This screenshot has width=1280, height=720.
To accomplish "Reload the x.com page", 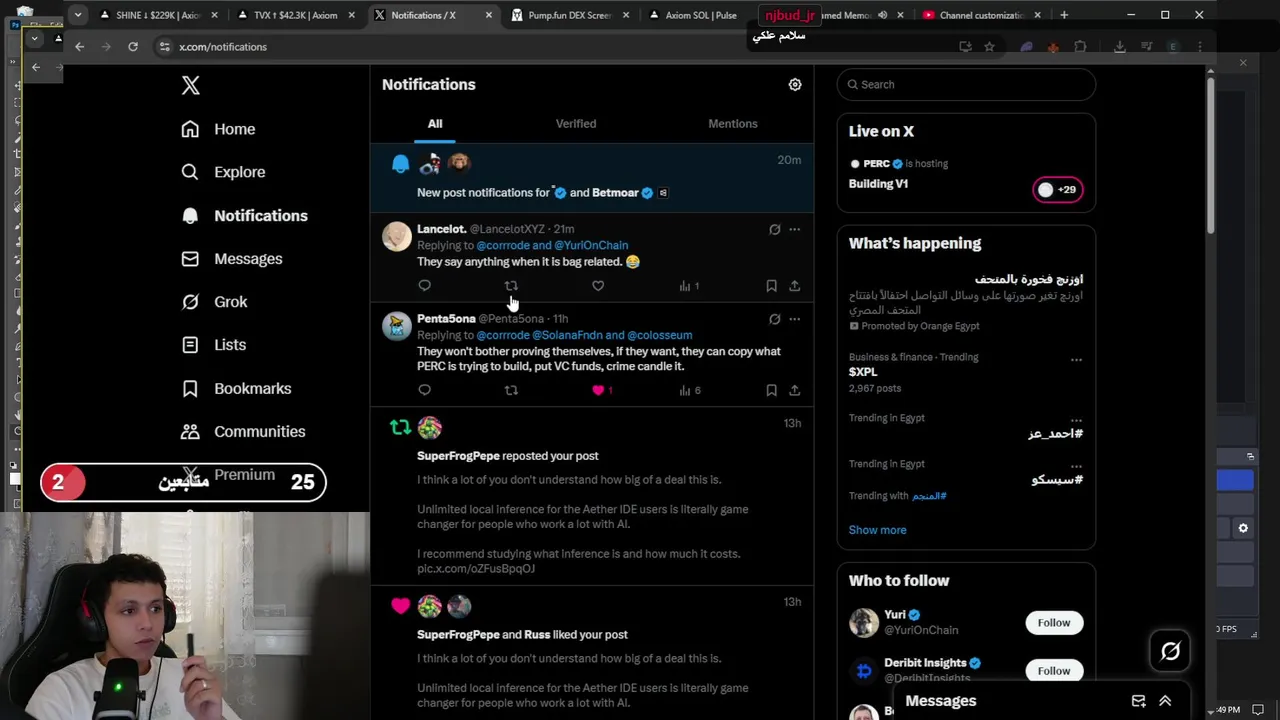I will coord(133,47).
